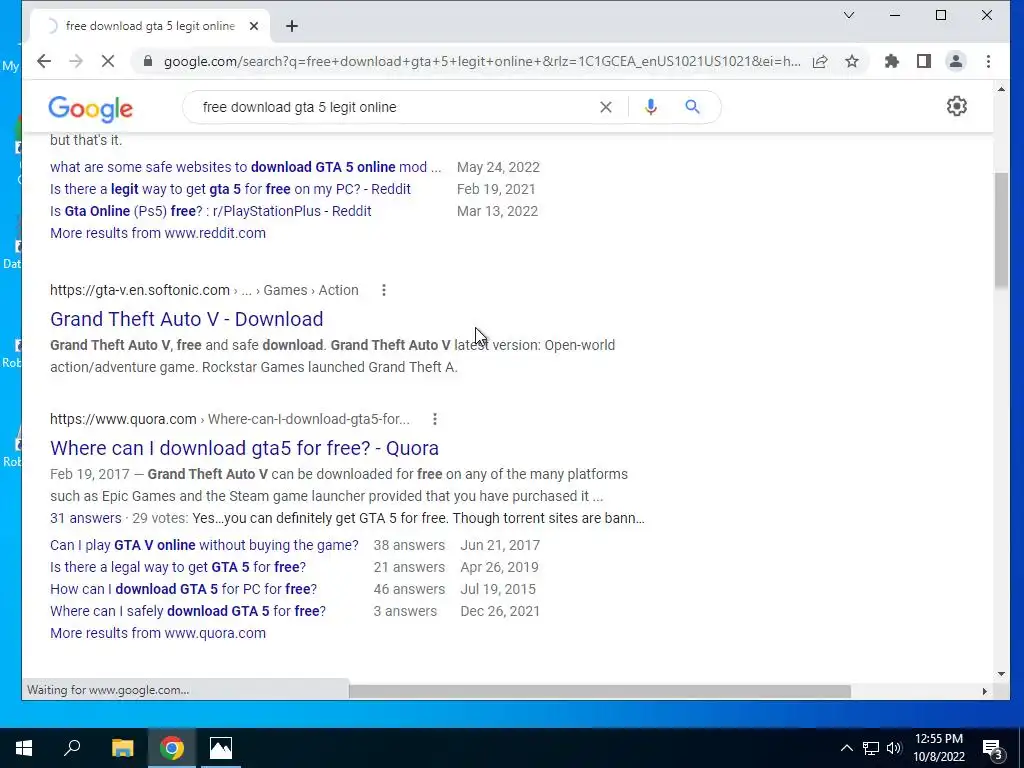
Task: Open Windows taskbar search
Action: click(72, 748)
